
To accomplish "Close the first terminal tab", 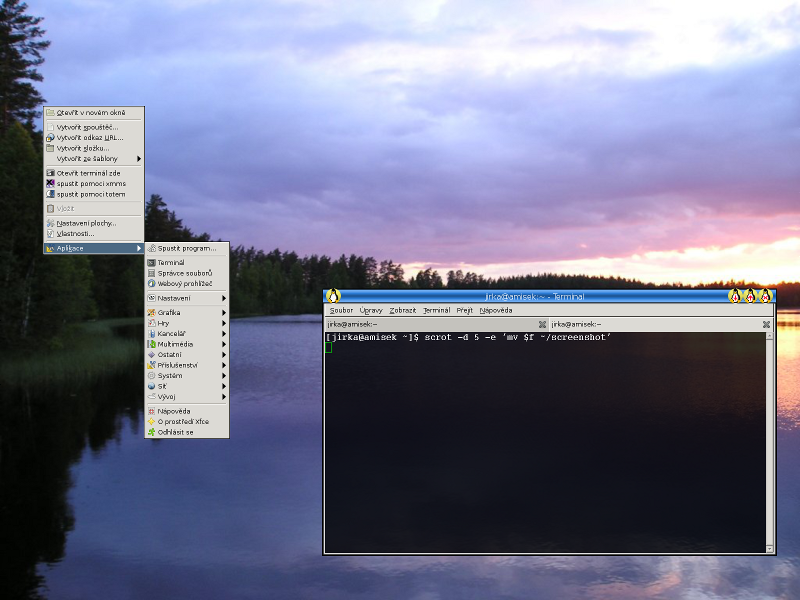I will tap(542, 324).
